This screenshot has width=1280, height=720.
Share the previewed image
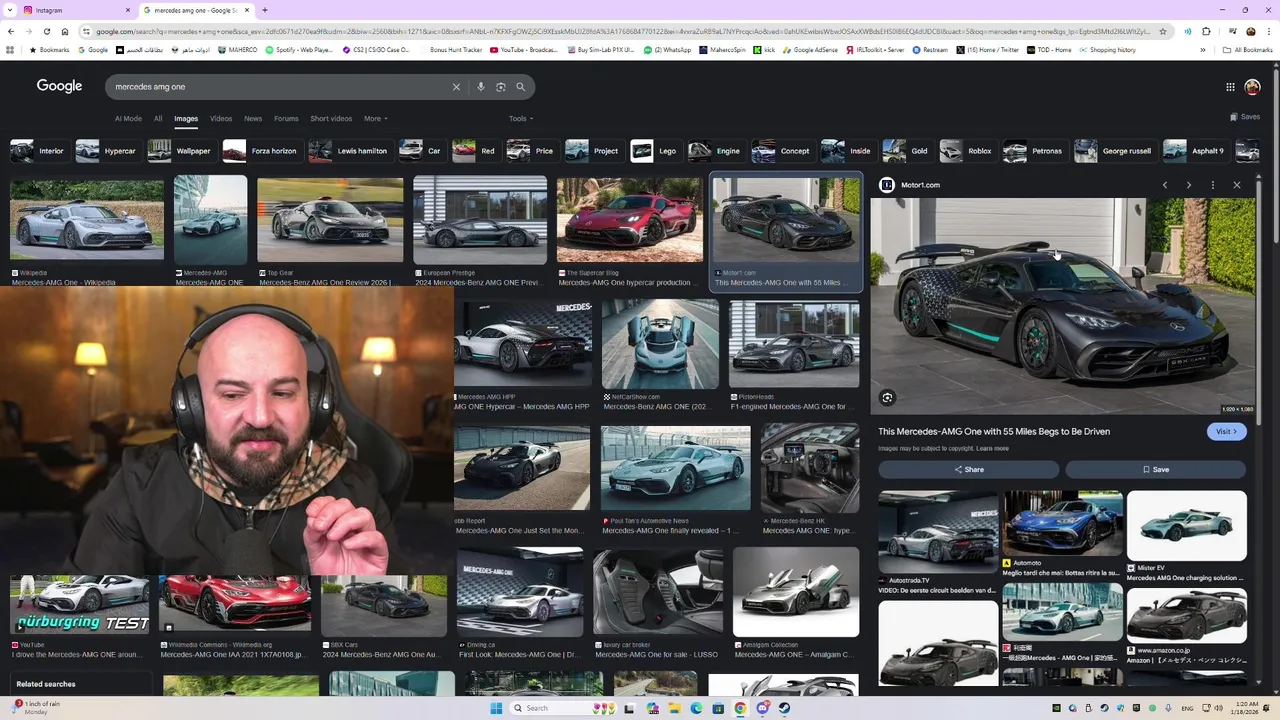968,469
